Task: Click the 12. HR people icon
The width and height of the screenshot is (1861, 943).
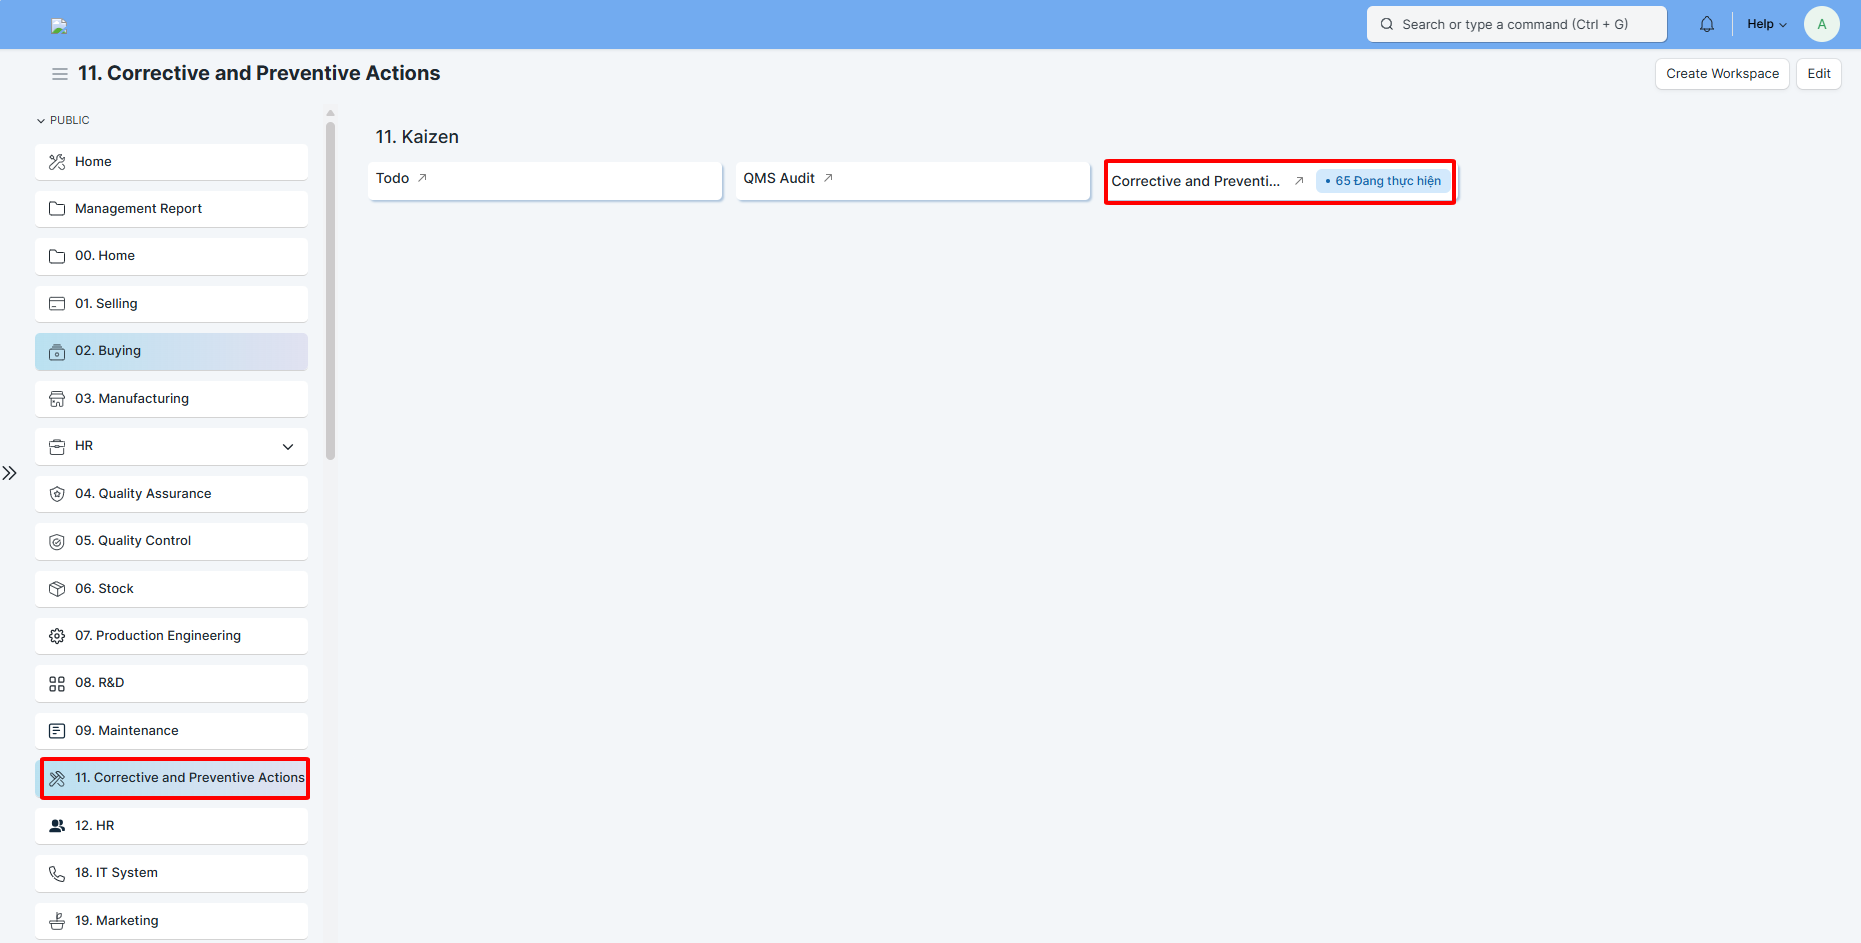Action: pos(57,826)
